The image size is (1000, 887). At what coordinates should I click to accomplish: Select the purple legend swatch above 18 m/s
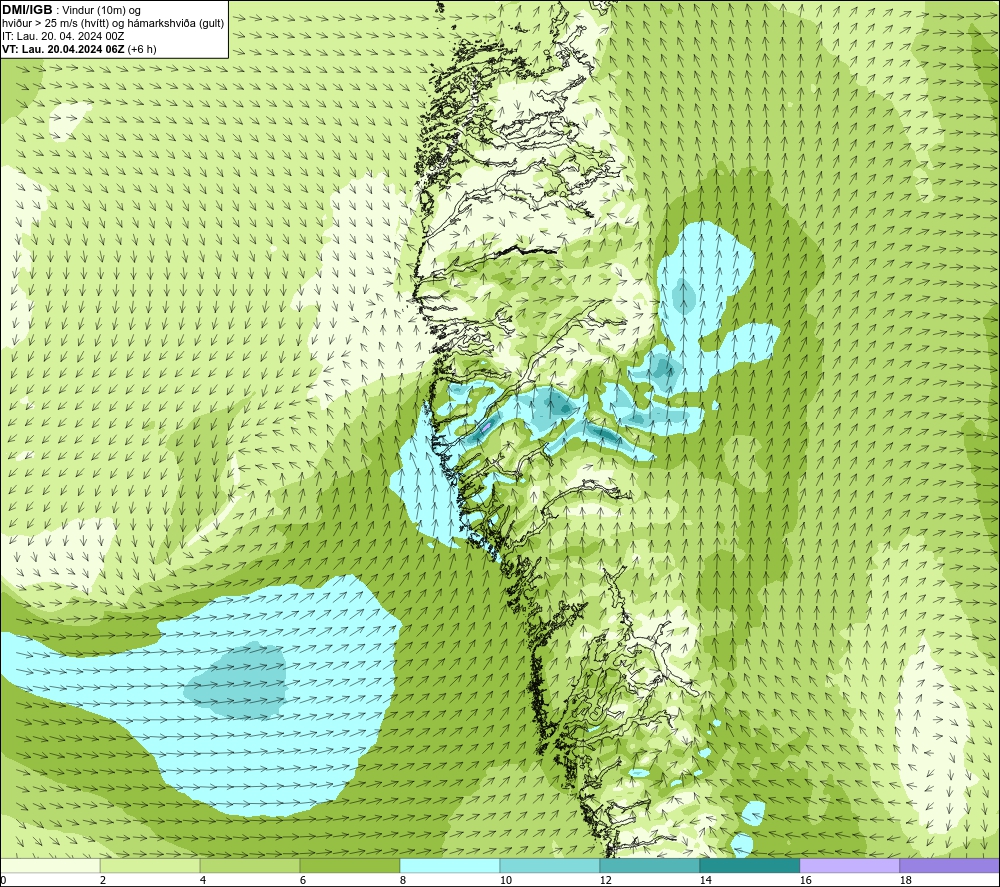coord(950,865)
